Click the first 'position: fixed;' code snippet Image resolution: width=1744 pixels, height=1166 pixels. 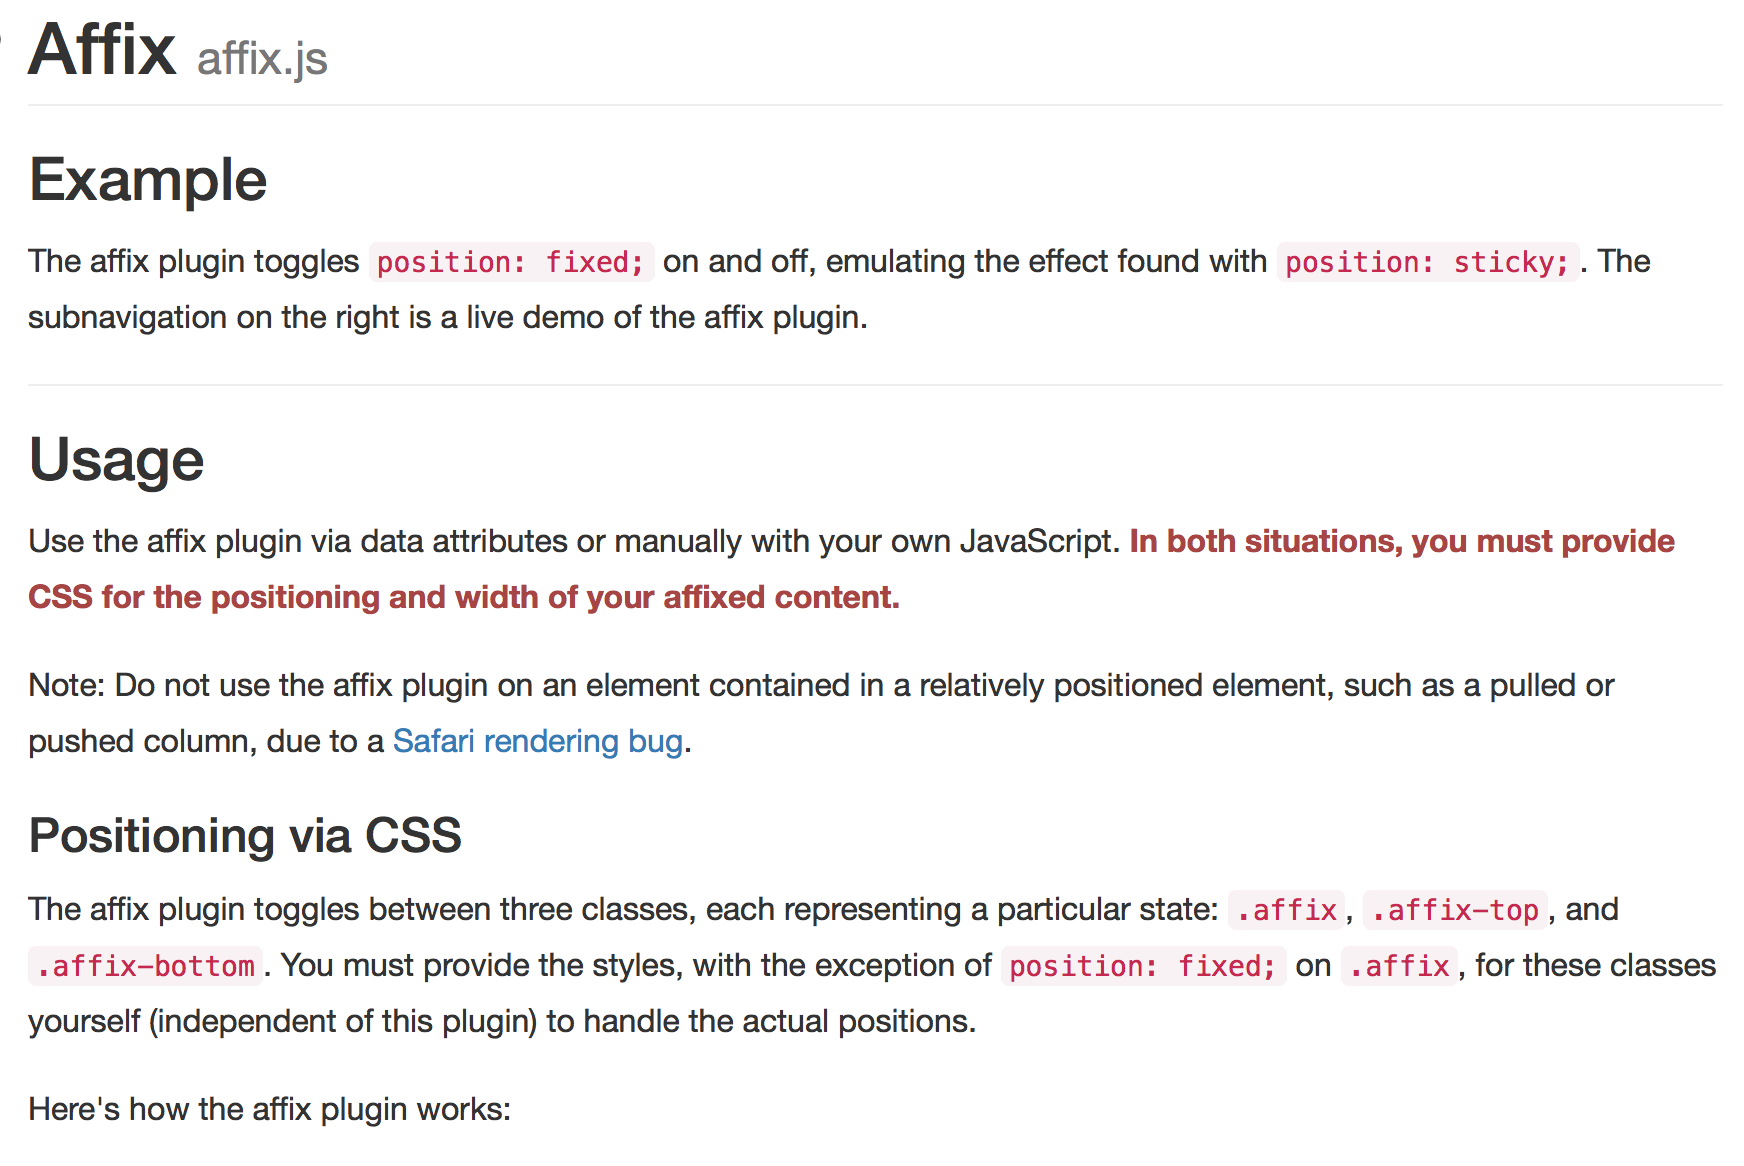tap(511, 262)
